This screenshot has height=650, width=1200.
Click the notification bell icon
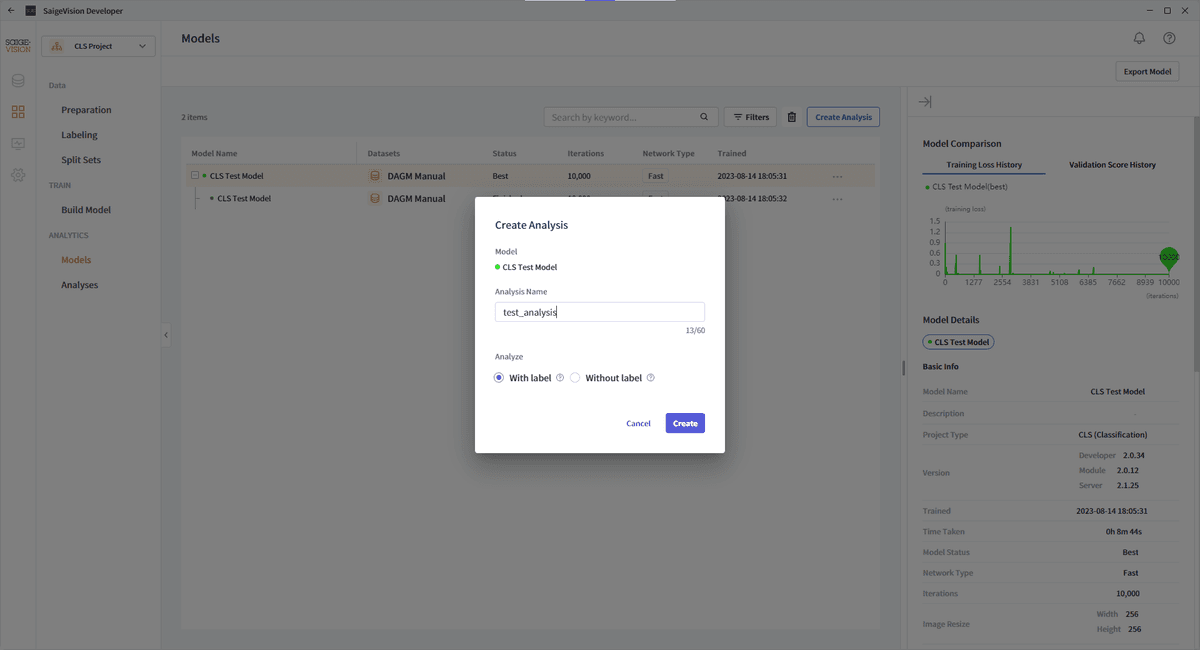click(1139, 38)
